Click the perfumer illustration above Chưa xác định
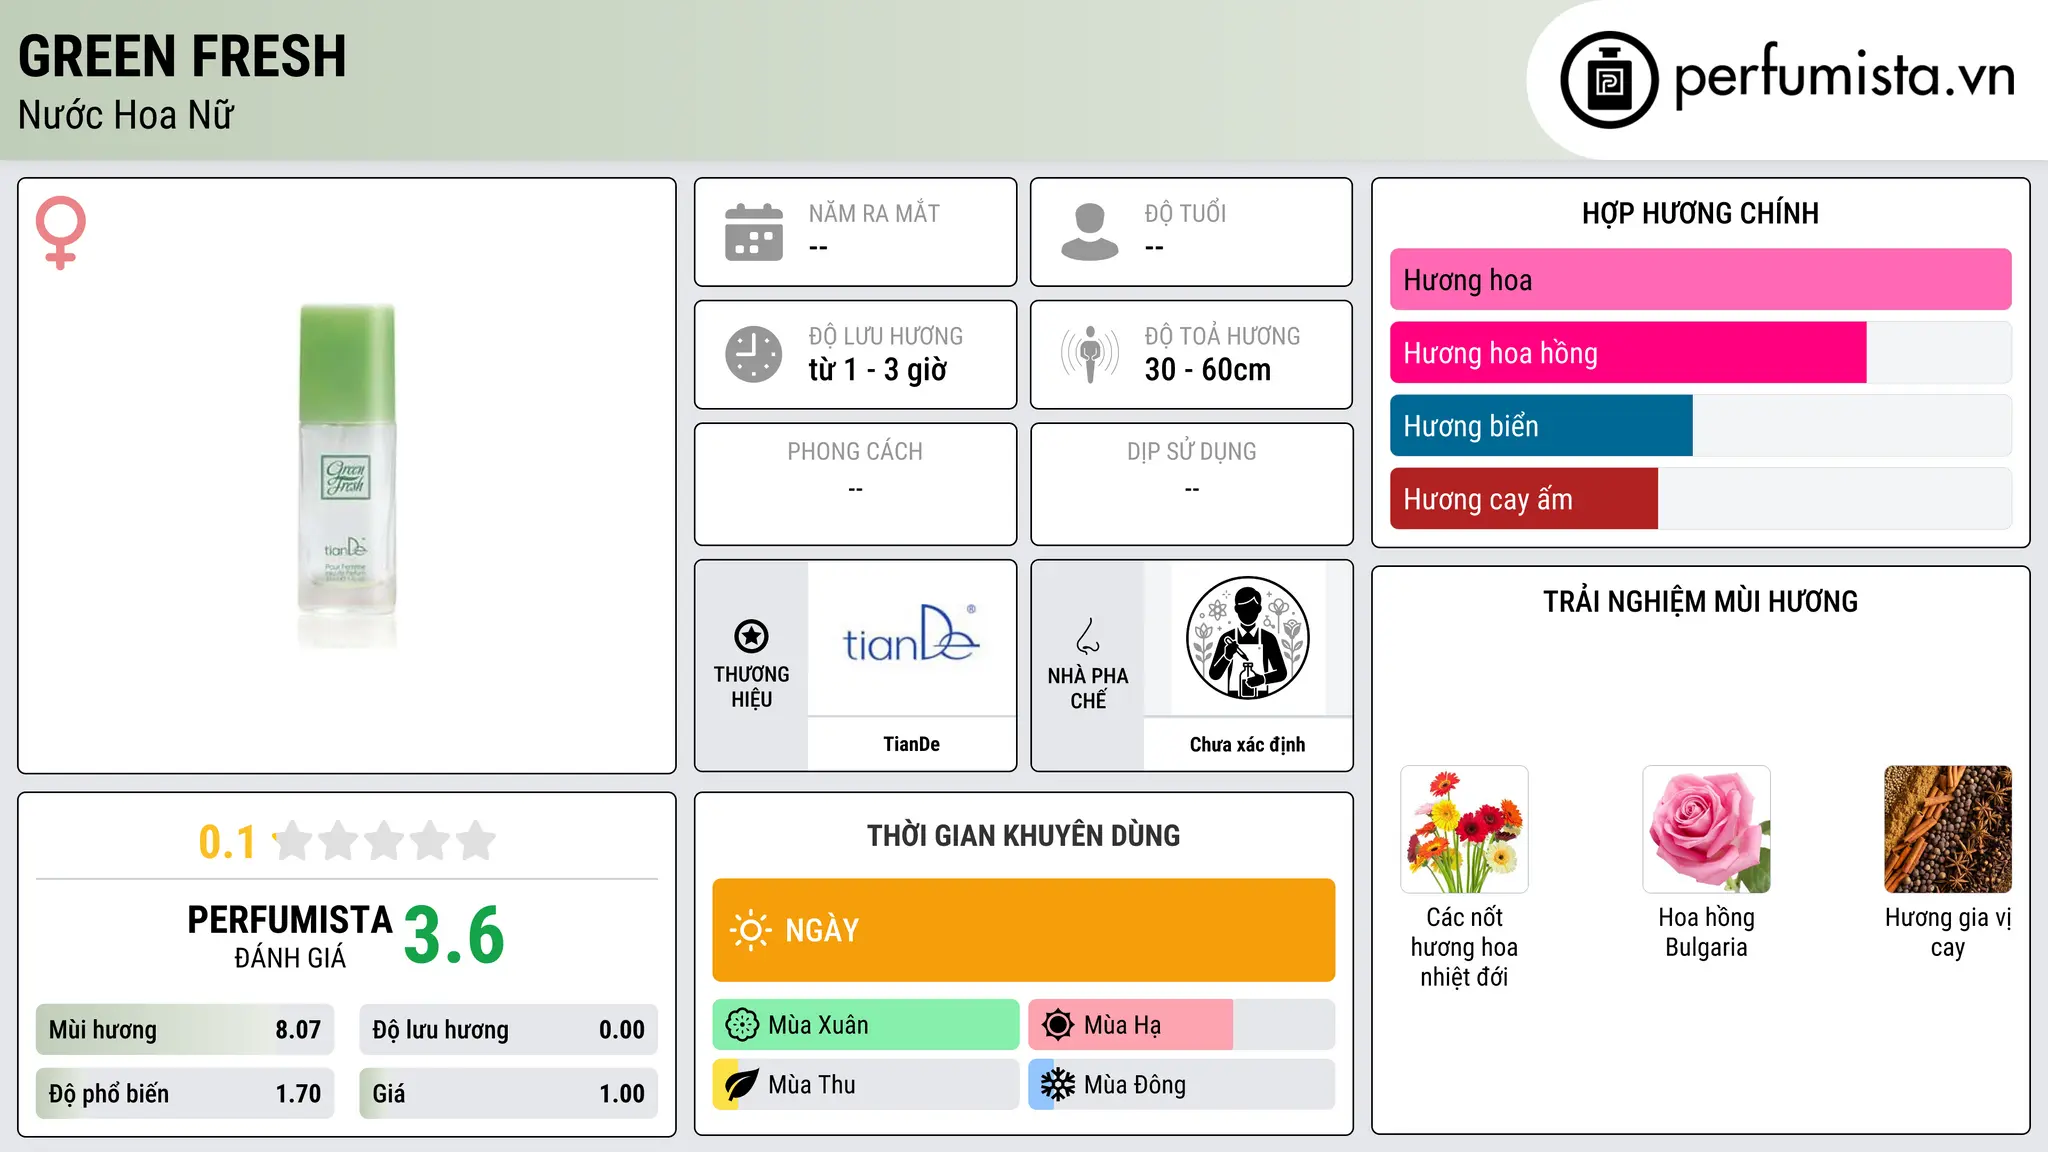The width and height of the screenshot is (2048, 1152). [x=1247, y=638]
